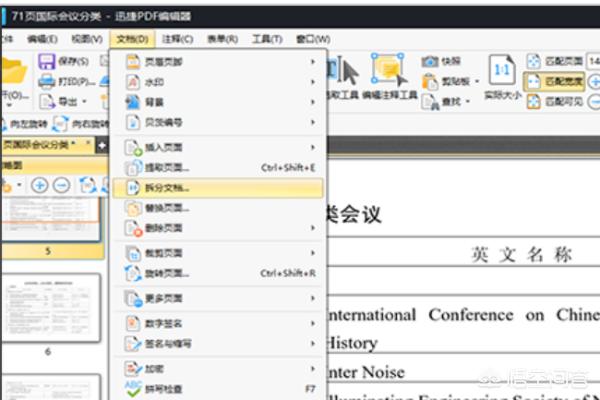Expand the 水印 submenu arrow
Screen dimensions: 600x400
[x=313, y=82]
